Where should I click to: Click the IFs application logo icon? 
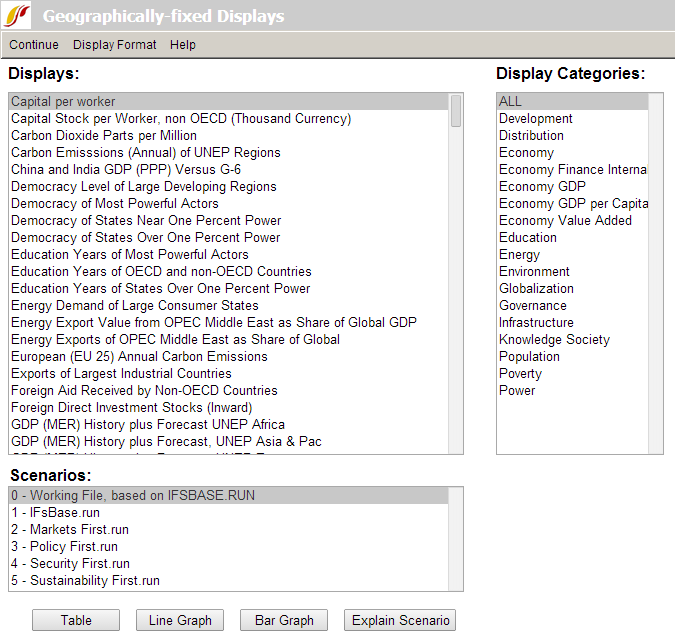[x=19, y=16]
